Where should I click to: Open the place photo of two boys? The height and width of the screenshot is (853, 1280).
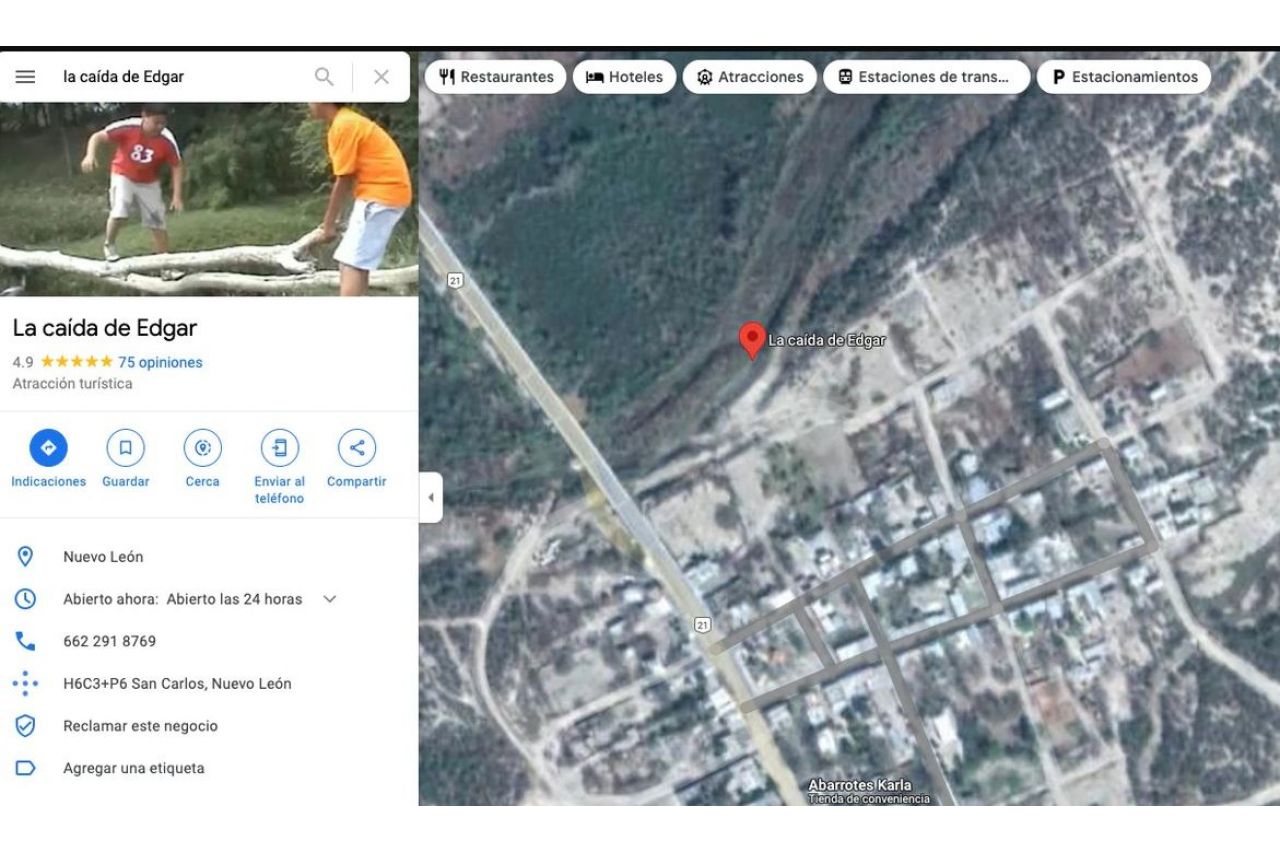[209, 199]
